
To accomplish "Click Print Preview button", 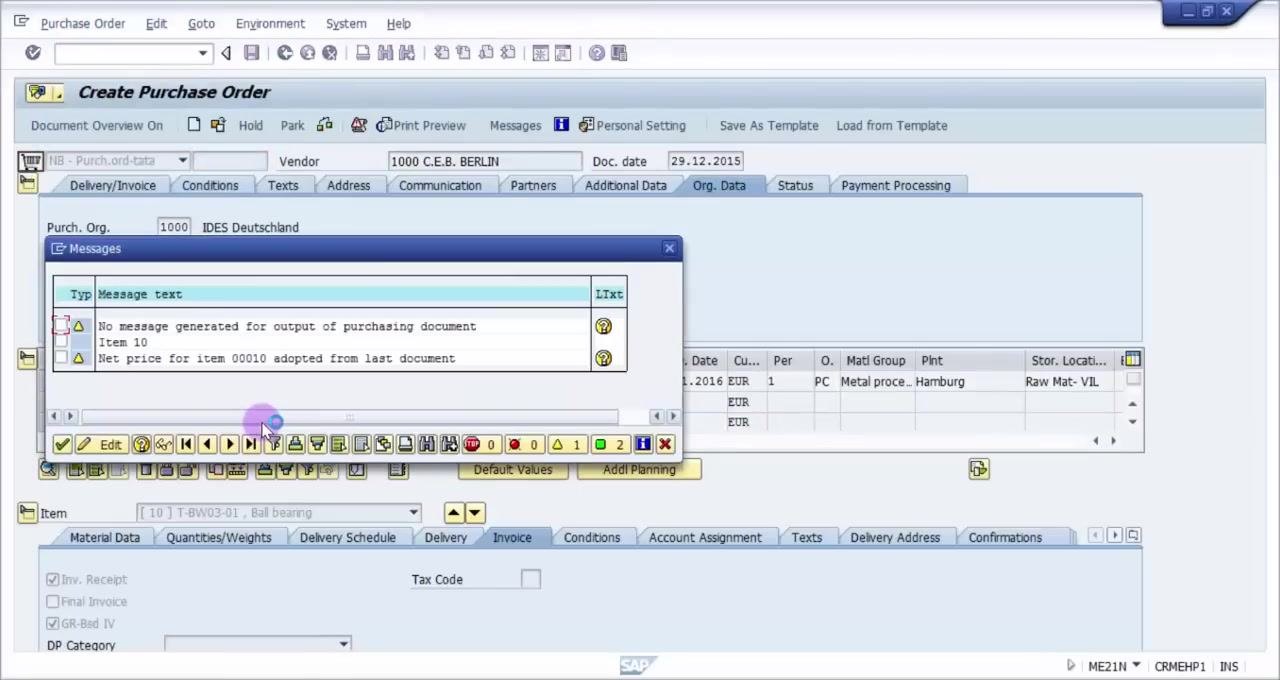I will click(x=421, y=125).
